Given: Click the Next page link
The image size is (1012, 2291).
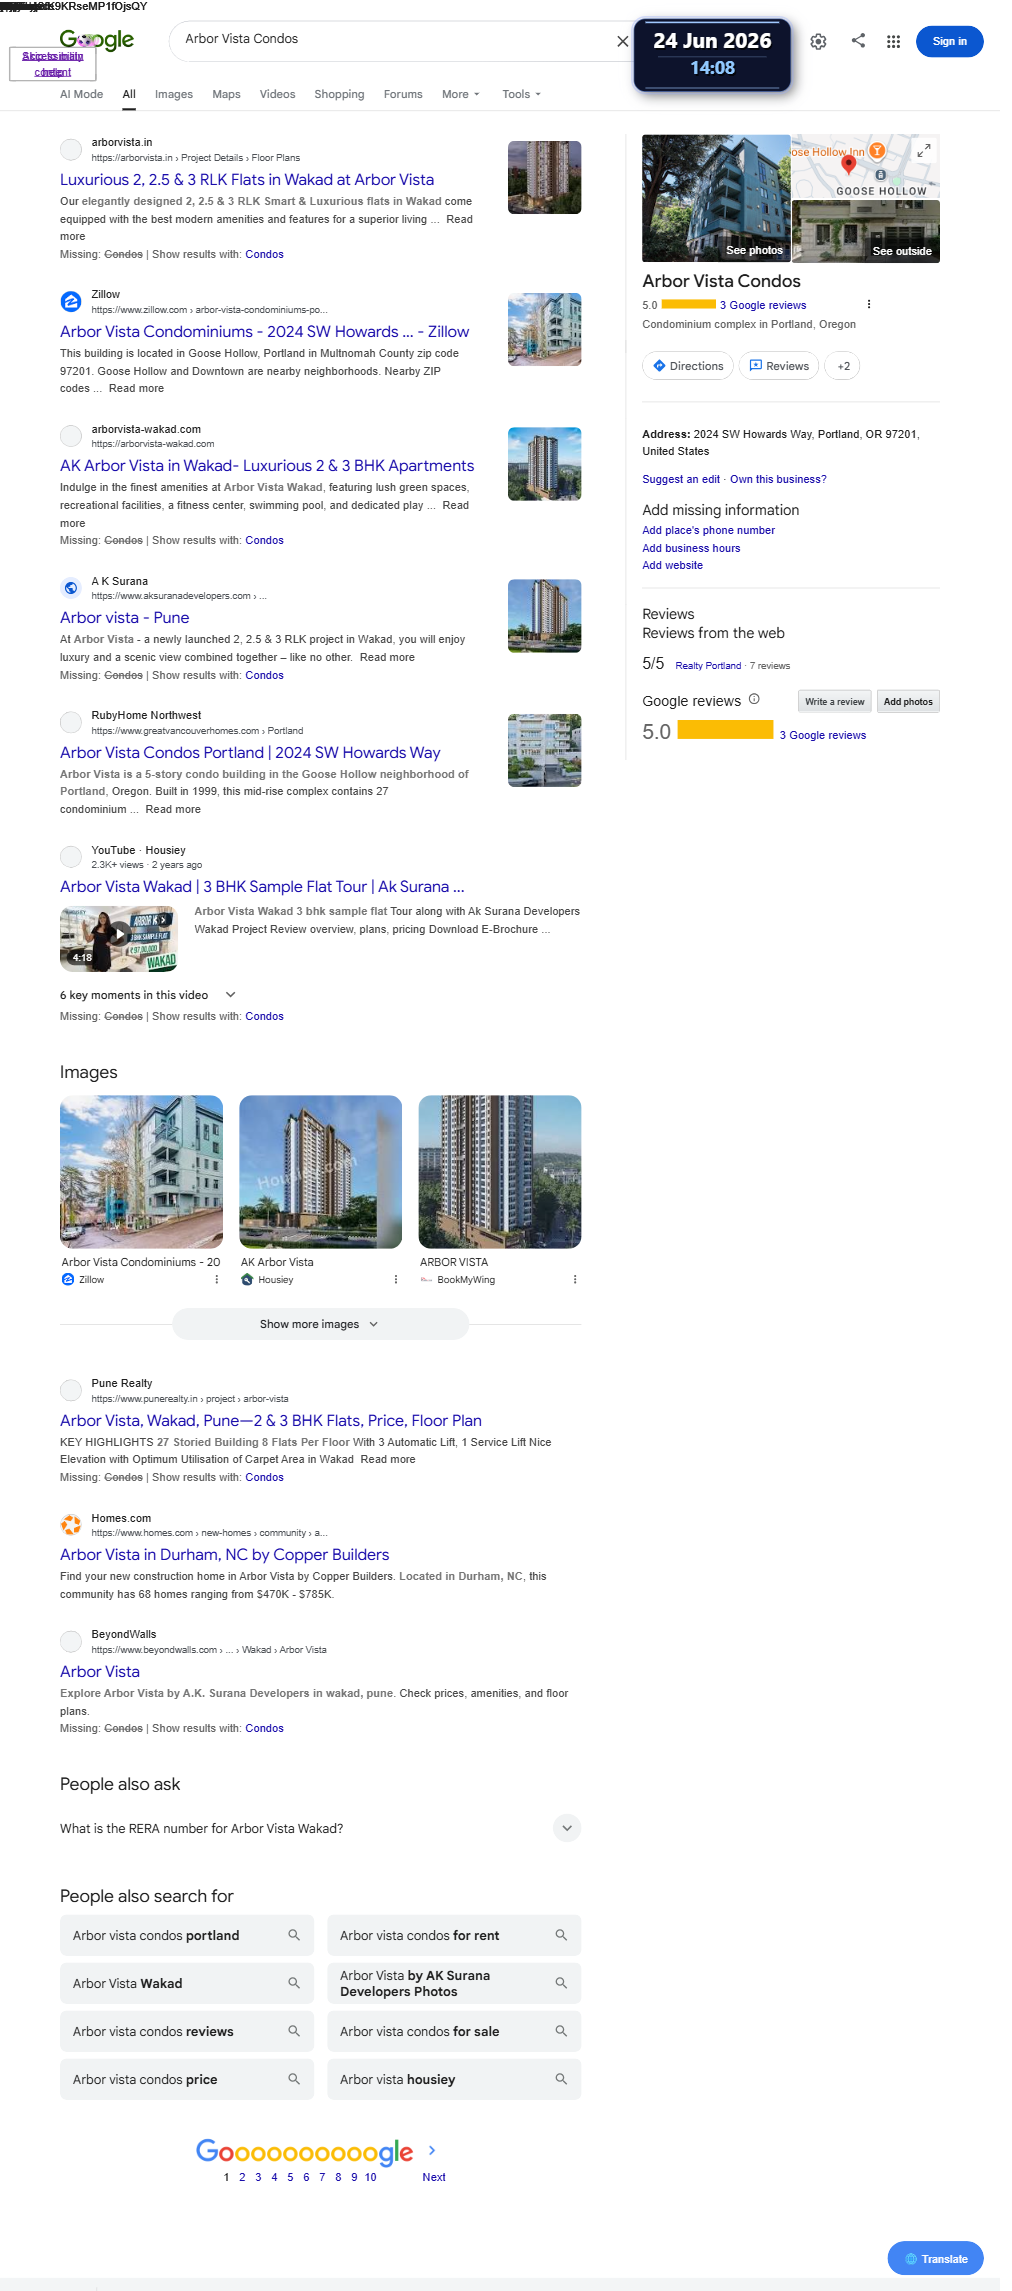Looking at the screenshot, I should pyautogui.click(x=434, y=2177).
